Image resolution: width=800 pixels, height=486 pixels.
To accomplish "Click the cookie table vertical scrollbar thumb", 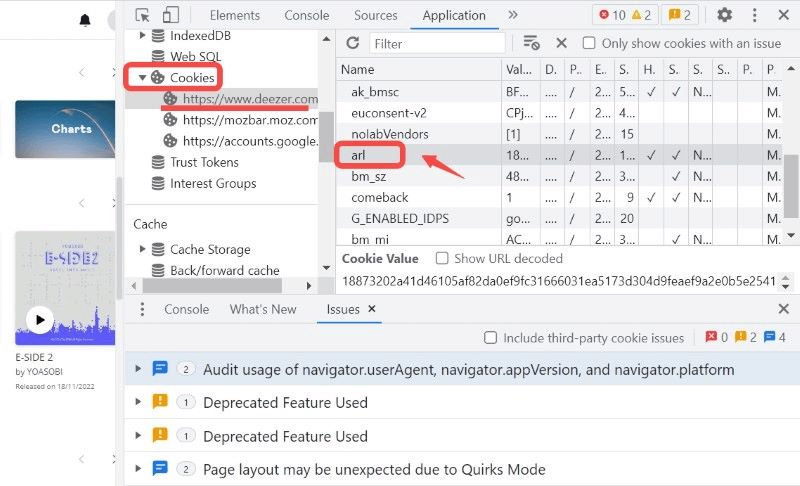I will tap(791, 185).
